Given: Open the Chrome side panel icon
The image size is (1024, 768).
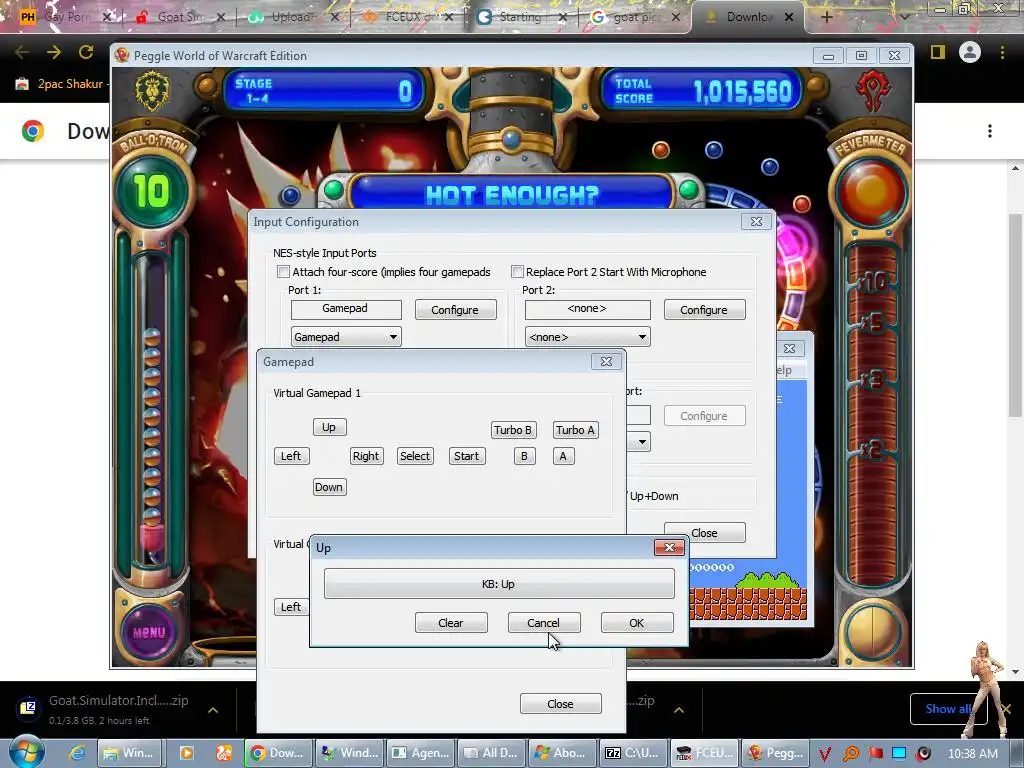Looking at the screenshot, I should click(x=938, y=52).
